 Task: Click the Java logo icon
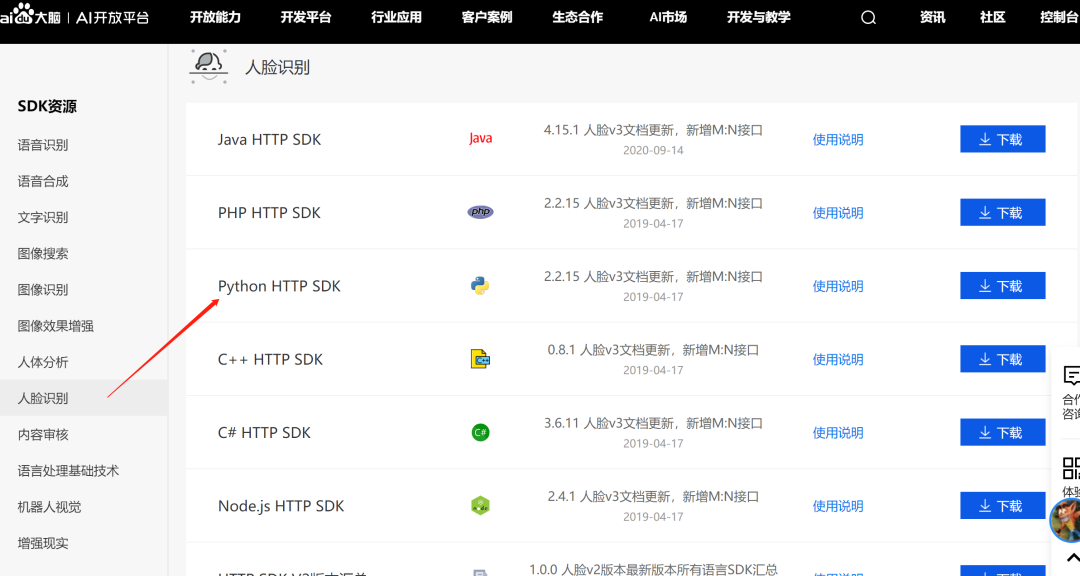pos(480,138)
